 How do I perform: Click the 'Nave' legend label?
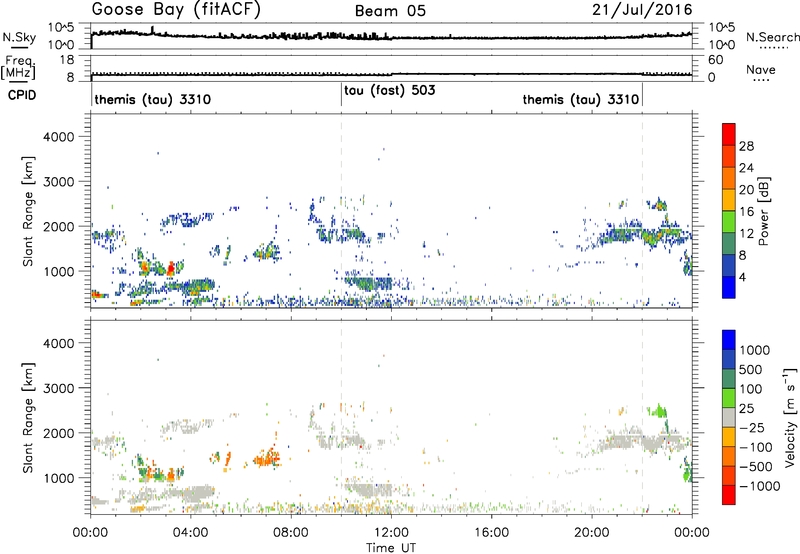click(x=761, y=69)
